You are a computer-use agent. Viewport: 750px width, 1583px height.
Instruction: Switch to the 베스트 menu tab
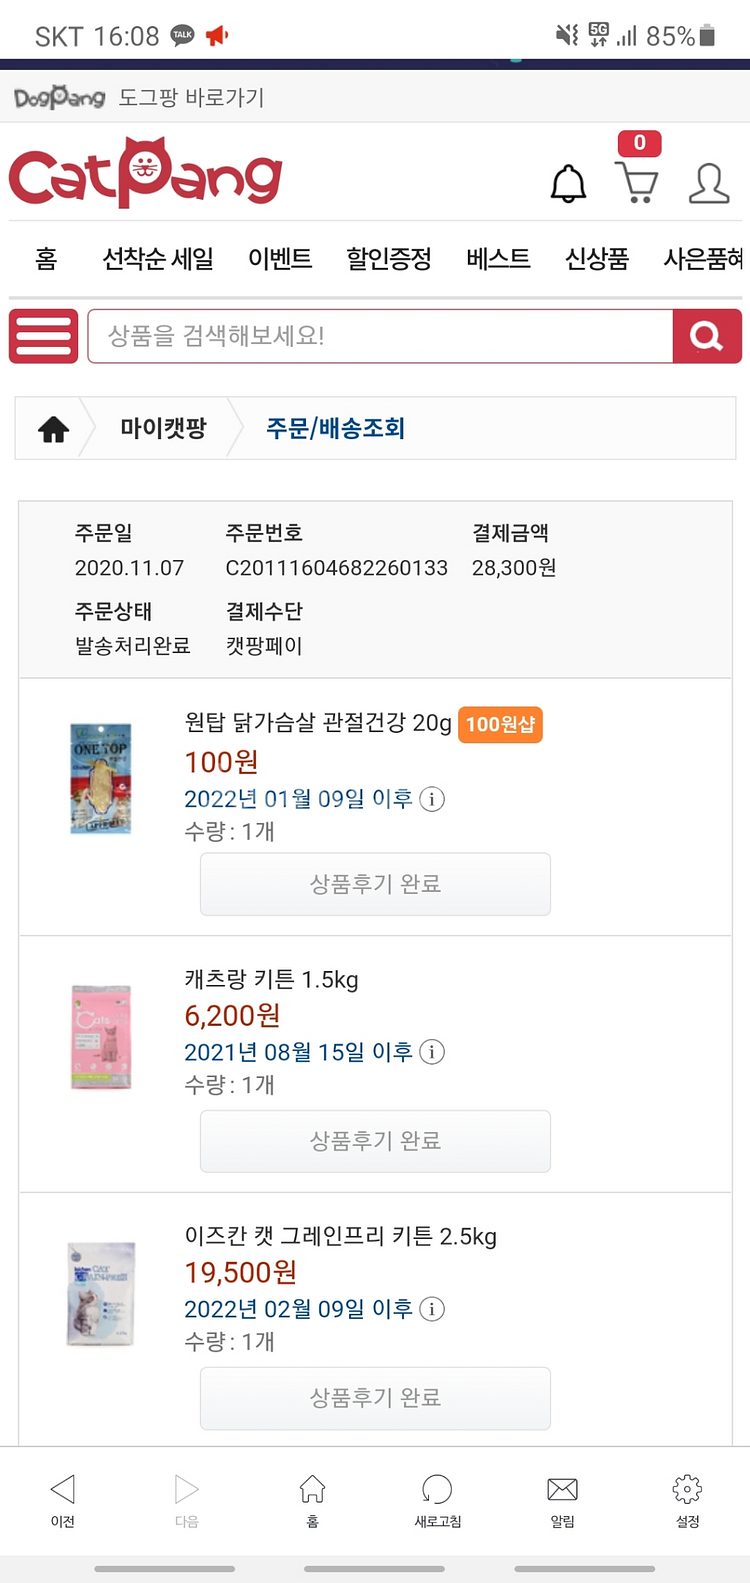pos(498,259)
